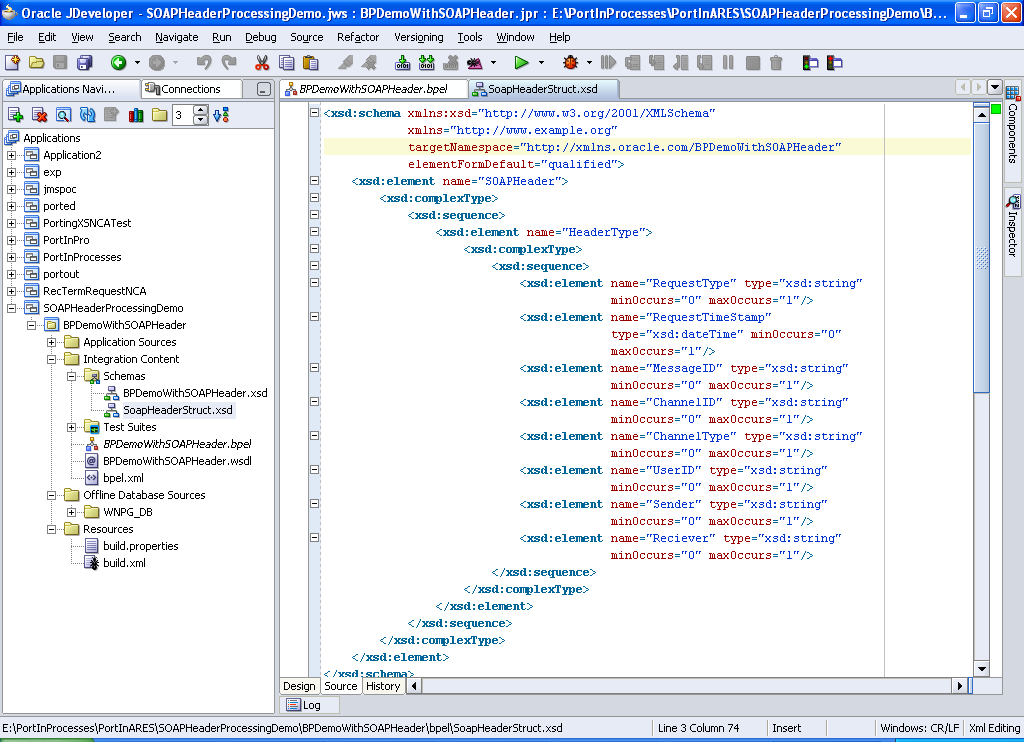Click the Make project toolbar icon
The height and width of the screenshot is (742, 1024).
(x=402, y=63)
